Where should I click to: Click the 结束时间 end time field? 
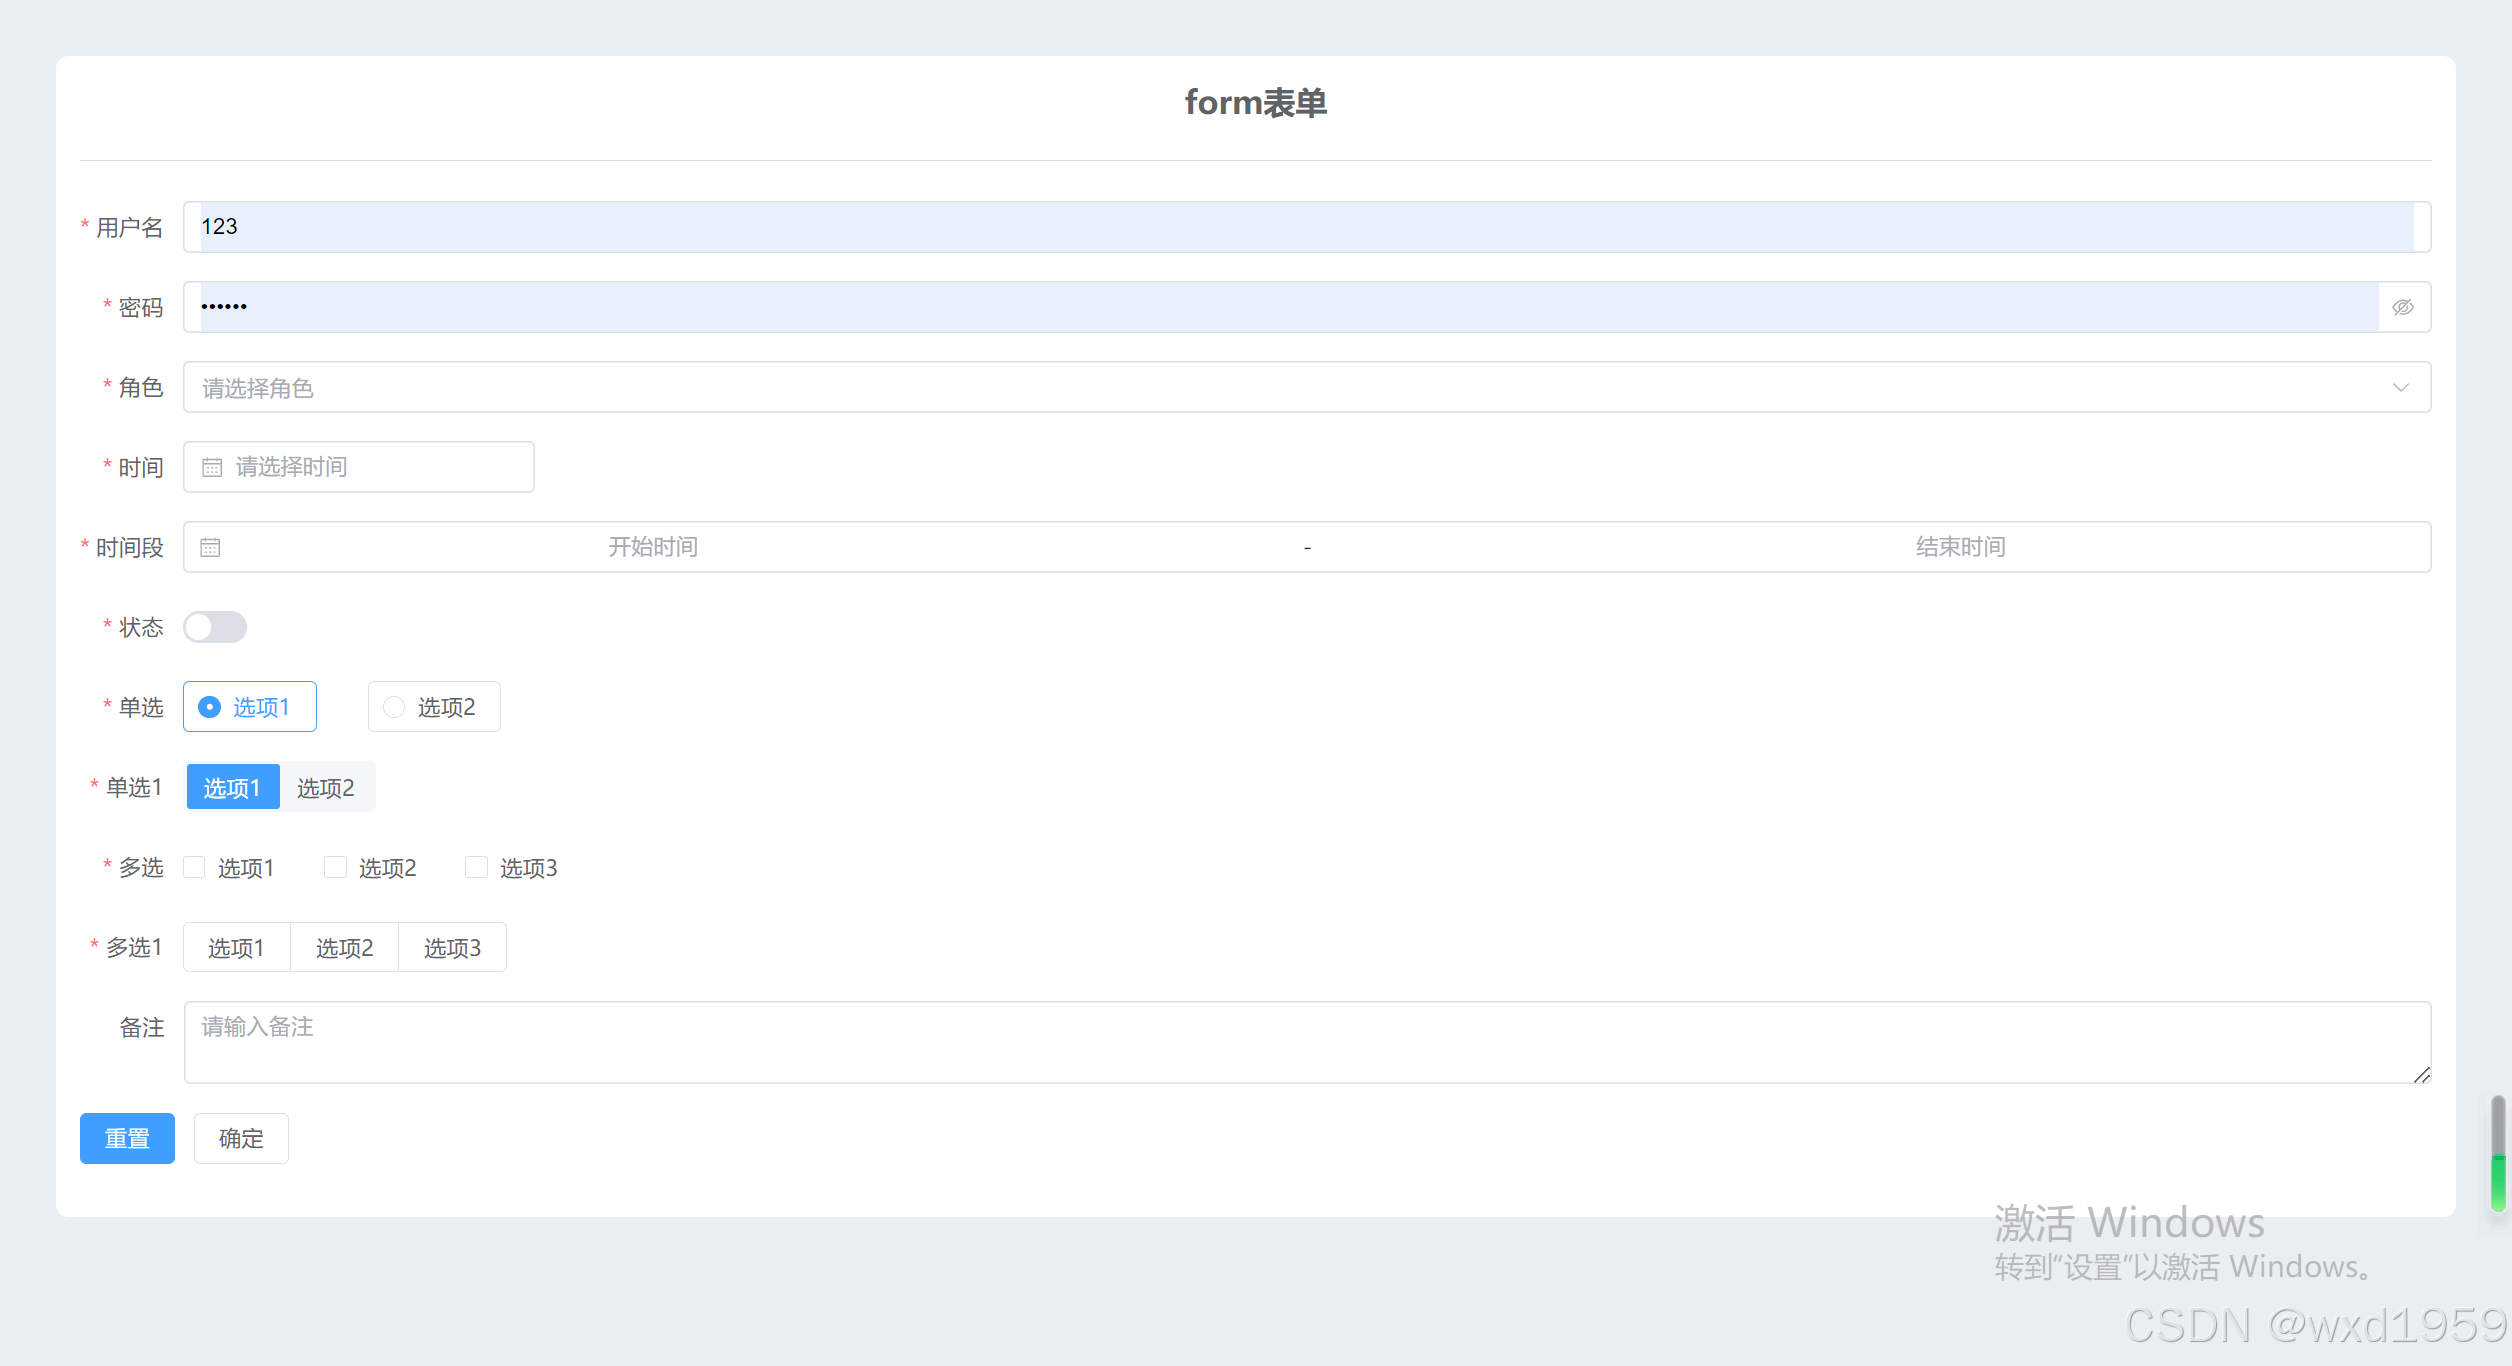1960,547
